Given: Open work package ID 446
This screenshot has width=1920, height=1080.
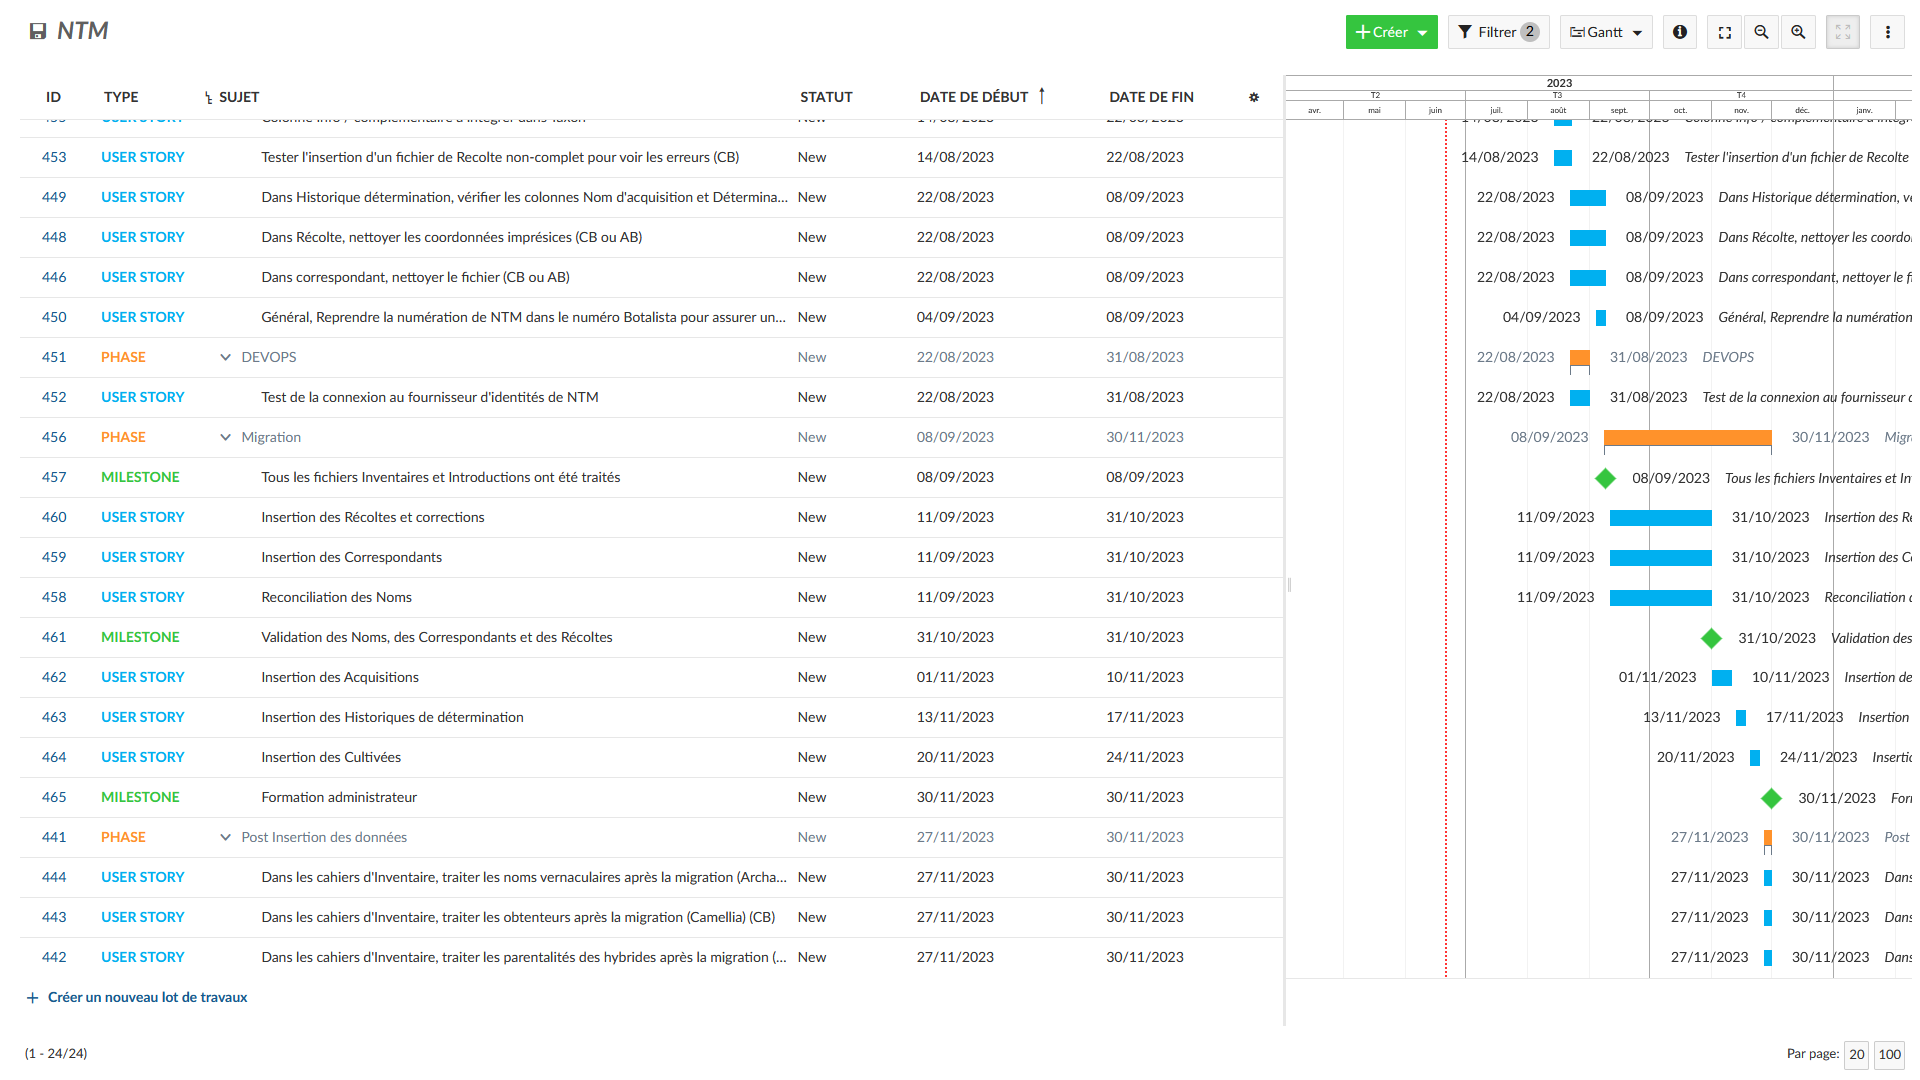Looking at the screenshot, I should pyautogui.click(x=54, y=277).
